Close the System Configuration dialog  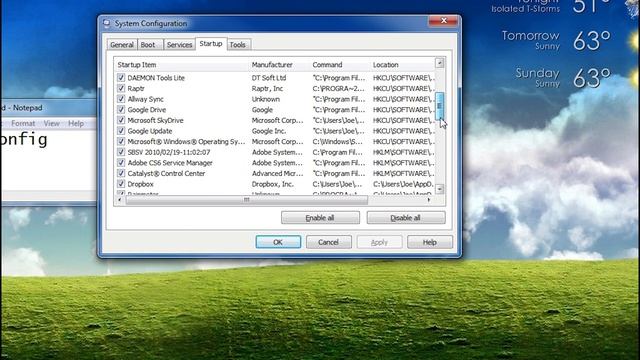coord(443,20)
